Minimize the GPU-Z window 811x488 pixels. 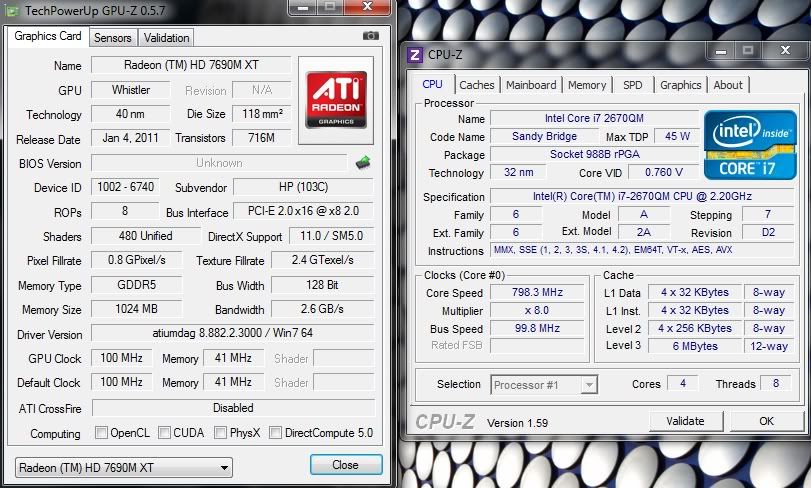coord(303,7)
